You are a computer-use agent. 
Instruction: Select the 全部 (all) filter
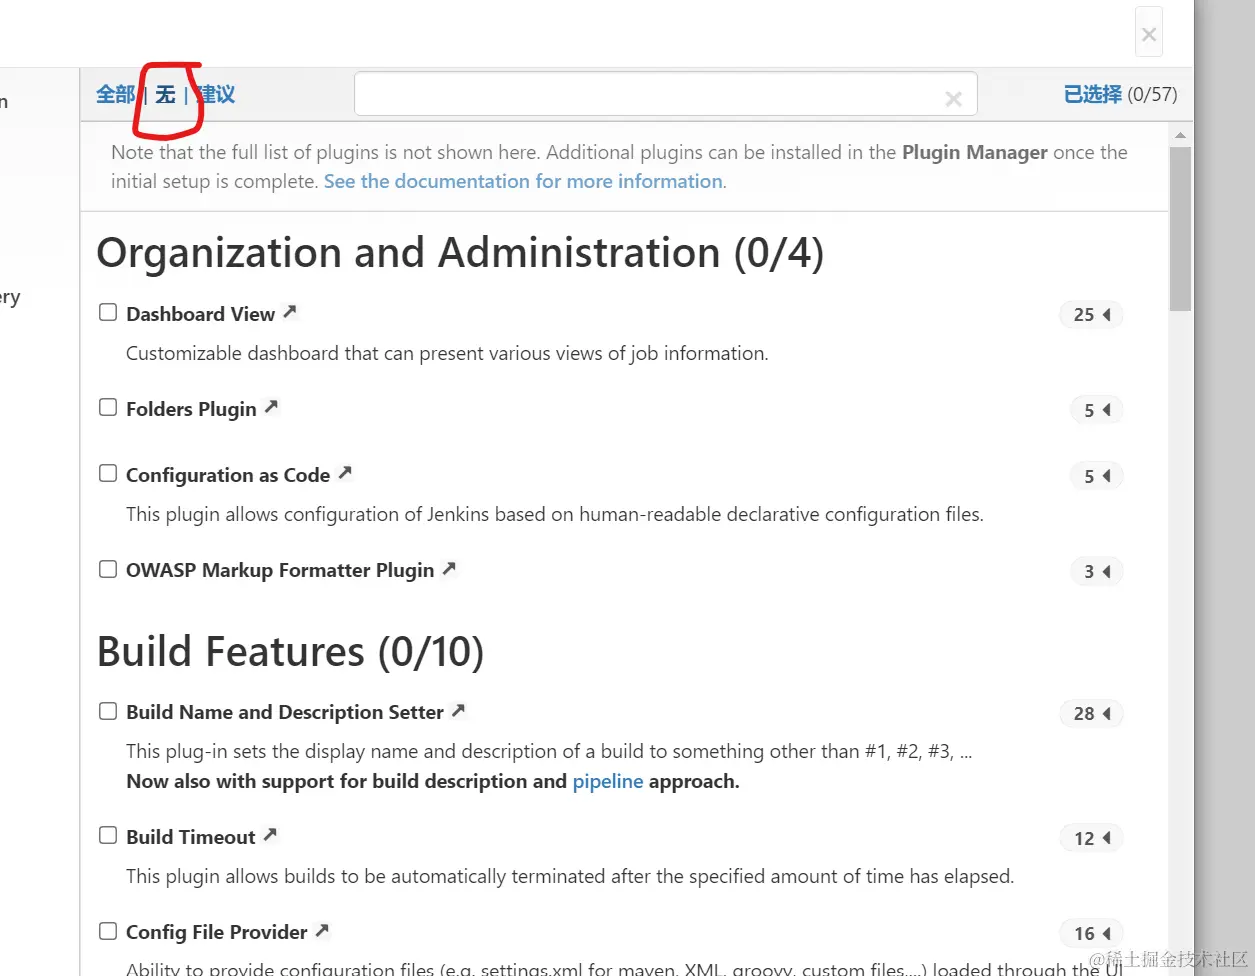115,95
